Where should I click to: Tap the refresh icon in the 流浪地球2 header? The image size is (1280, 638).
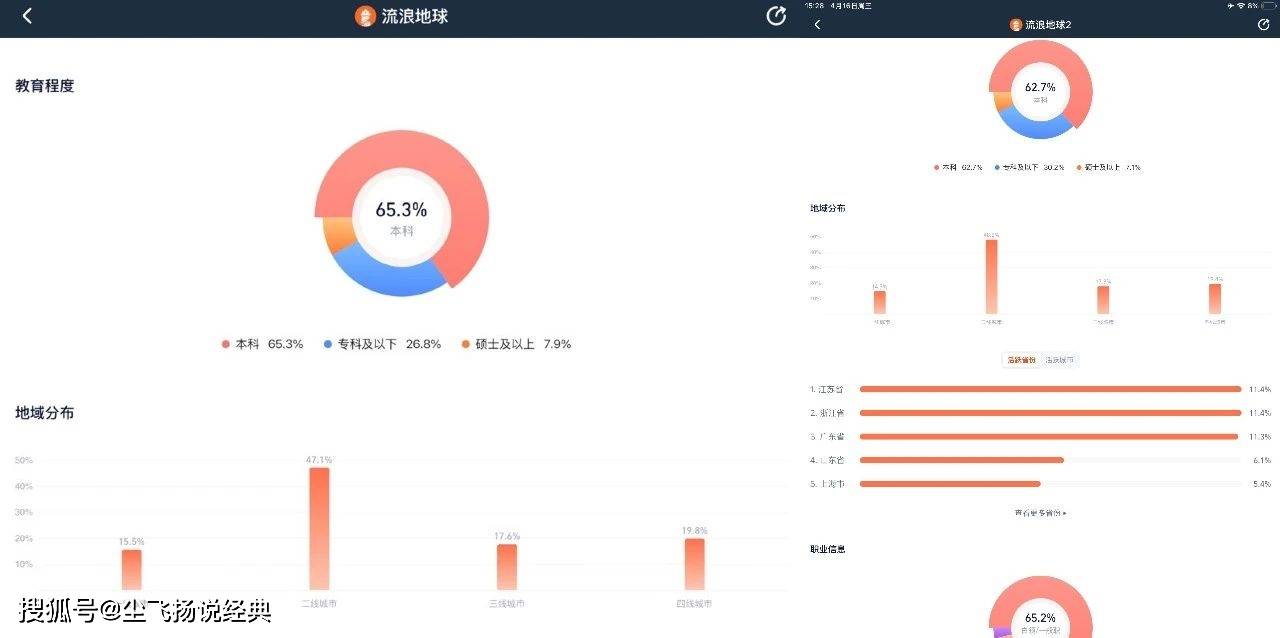point(1263,24)
